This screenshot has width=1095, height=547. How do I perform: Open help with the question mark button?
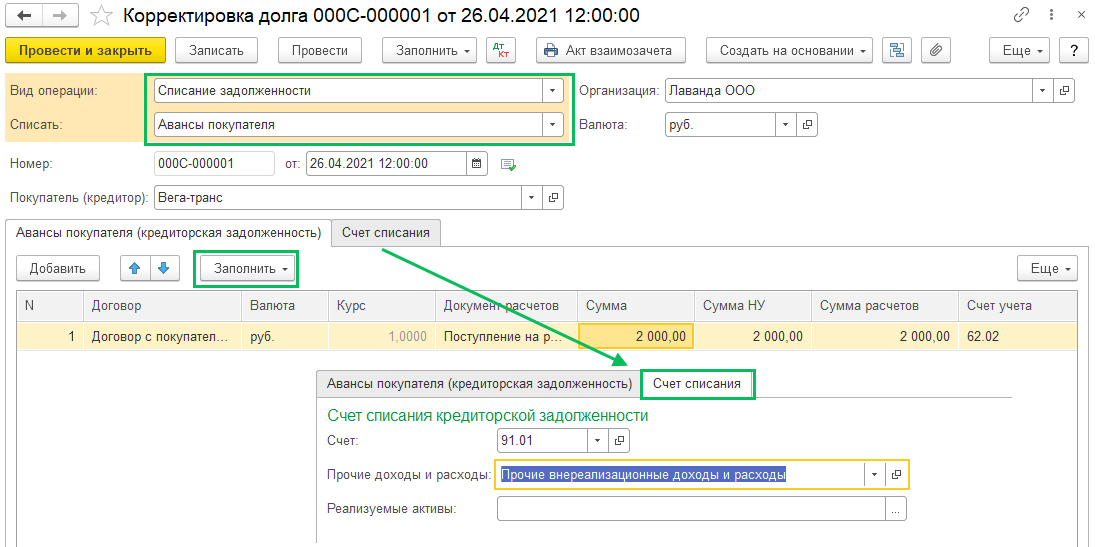tap(1071, 50)
